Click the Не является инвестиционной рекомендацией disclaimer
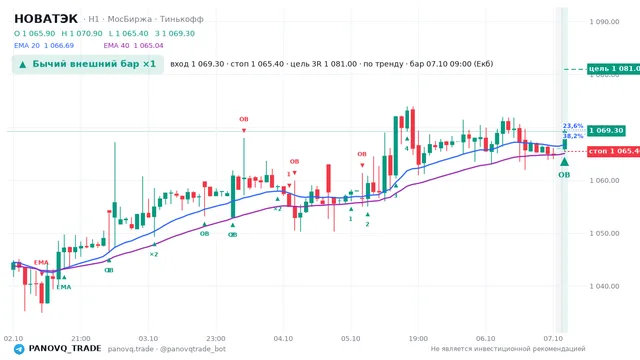640x360 pixels. pyautogui.click(x=508, y=349)
